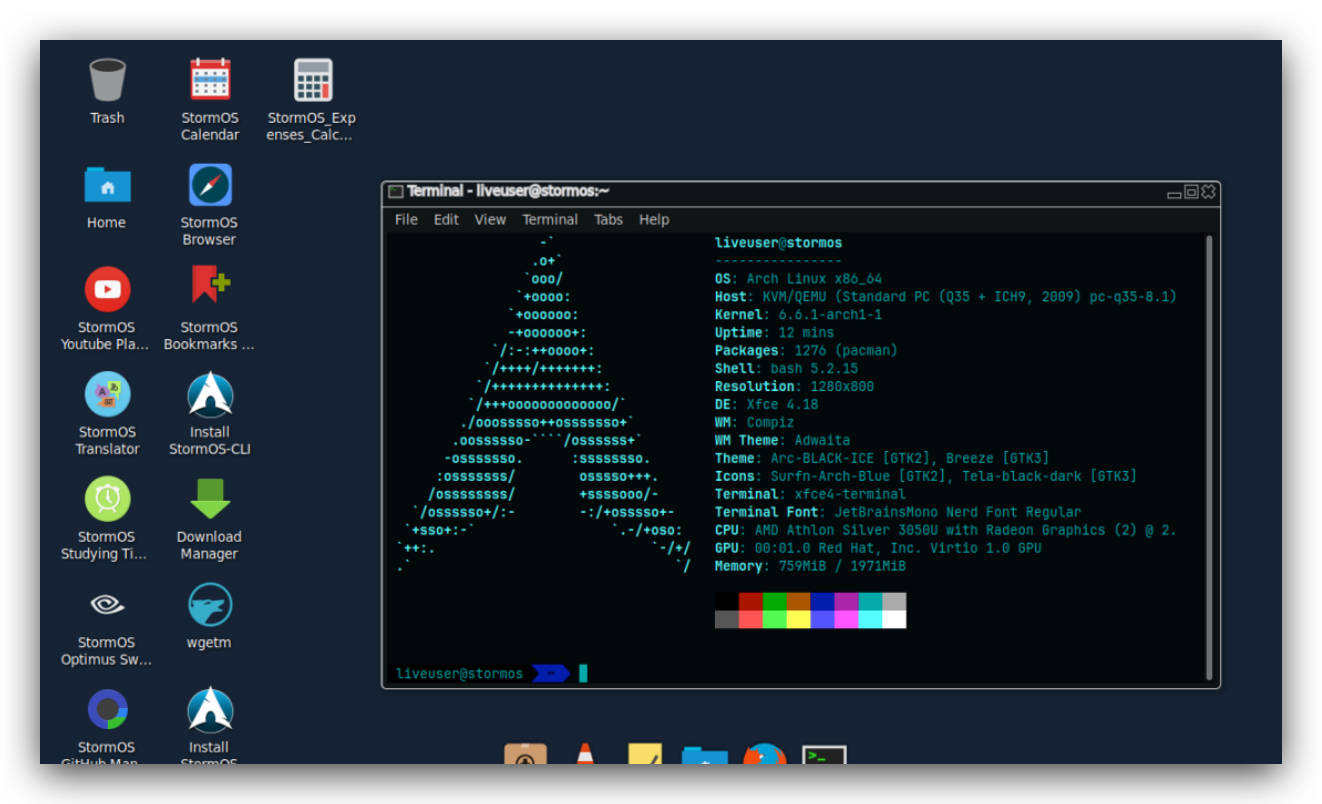The width and height of the screenshot is (1322, 804).
Task: Open StormOS GitHub Manager icon
Action: pos(107,710)
